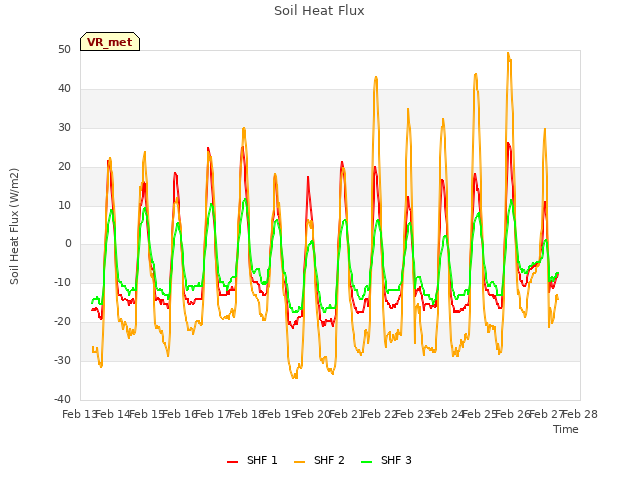
Task: Click the -30 y-axis tick label
Action: (62, 360)
